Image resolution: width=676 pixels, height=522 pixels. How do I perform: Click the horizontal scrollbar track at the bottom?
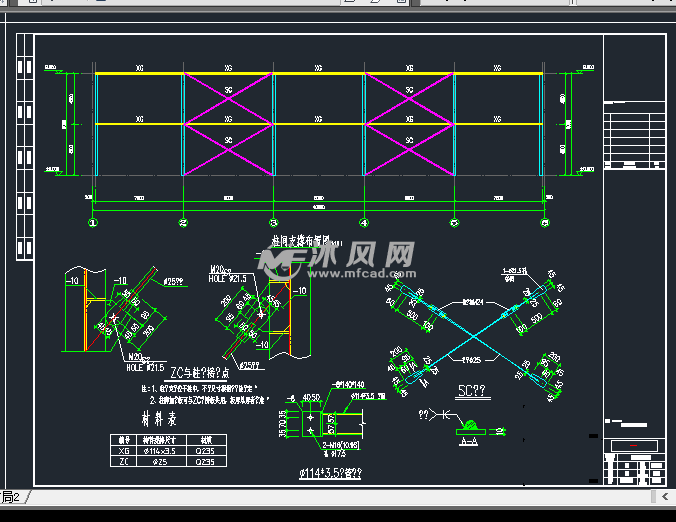pyautogui.click(x=340, y=496)
